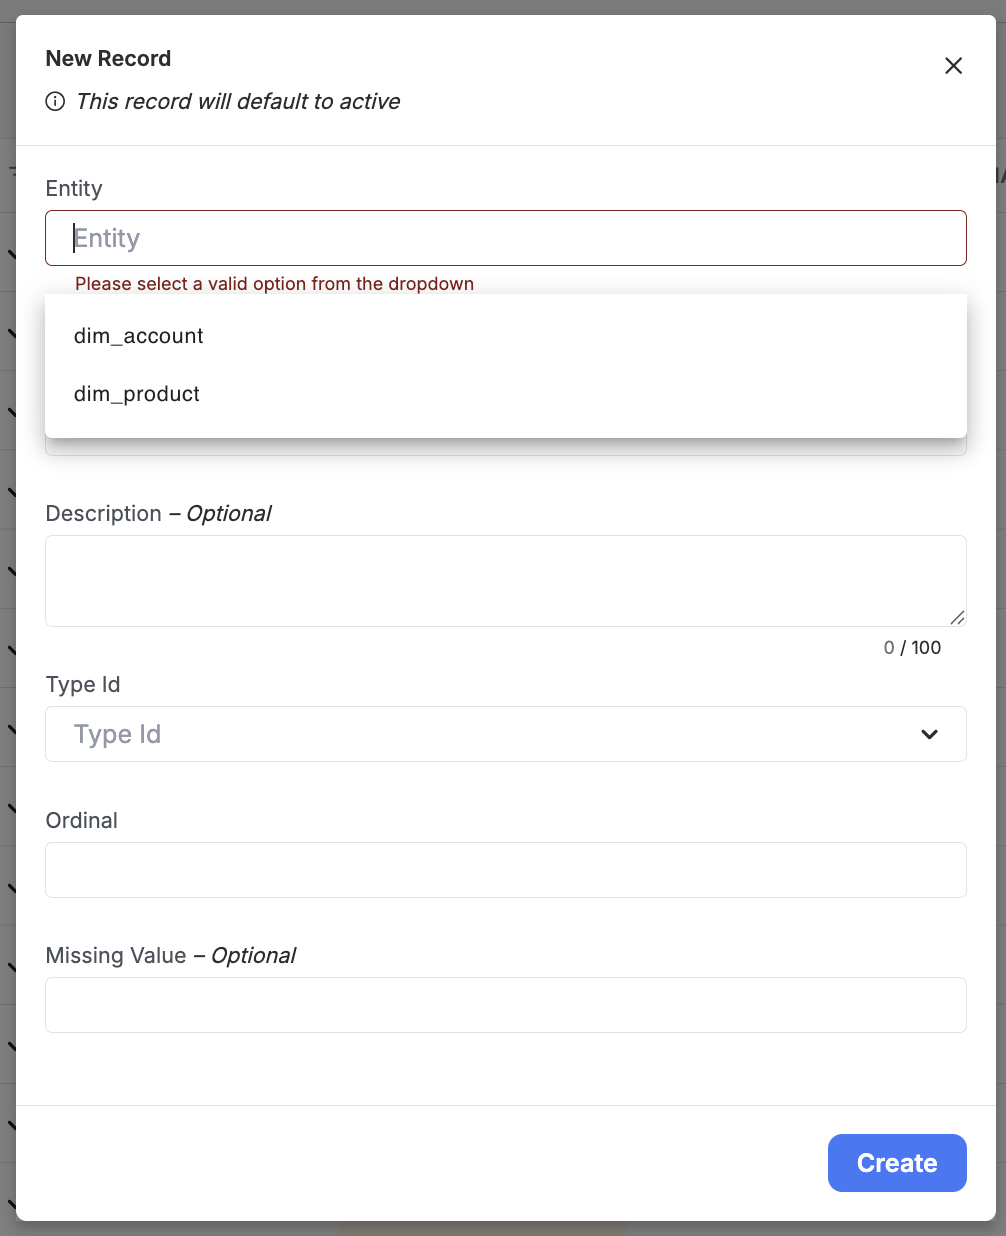Screen dimensions: 1006x1236
Task: Click the red validation error message
Action: tap(274, 284)
